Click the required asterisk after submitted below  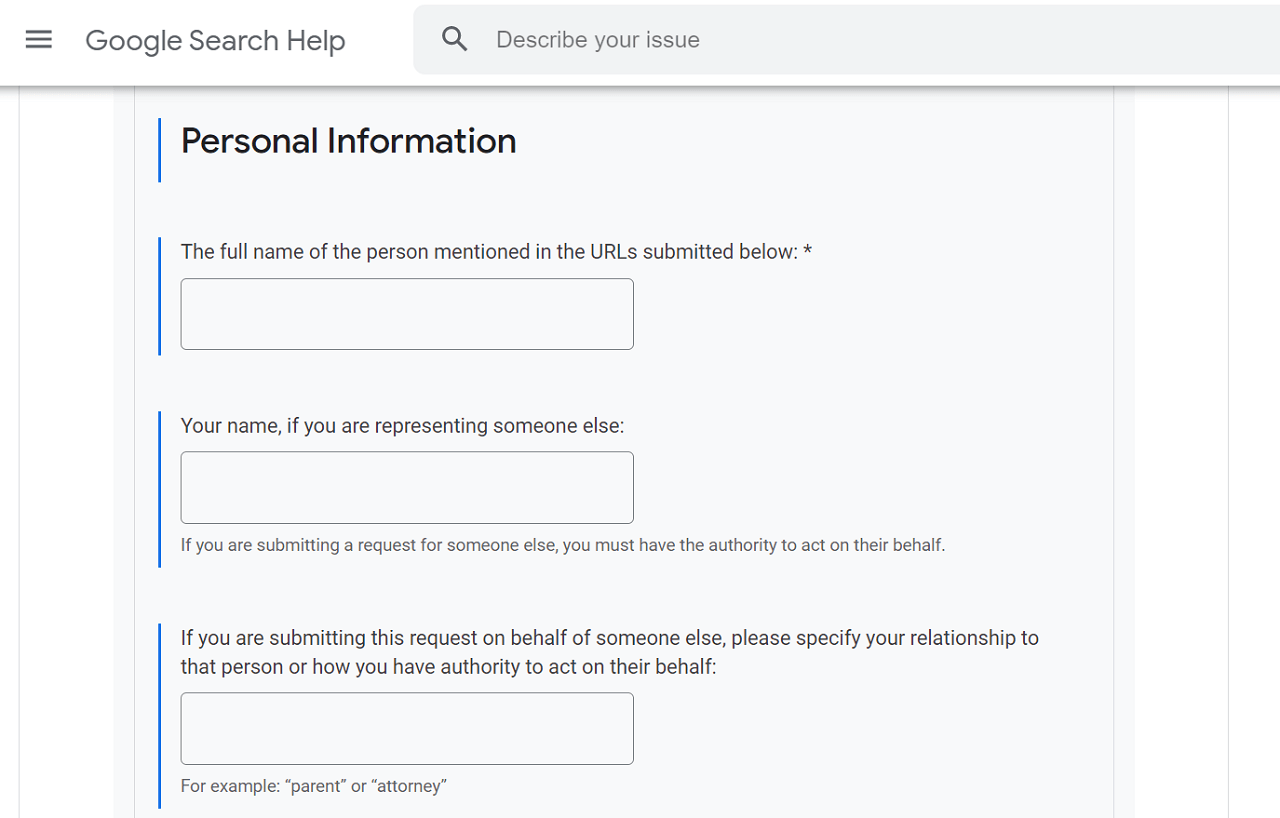[808, 252]
